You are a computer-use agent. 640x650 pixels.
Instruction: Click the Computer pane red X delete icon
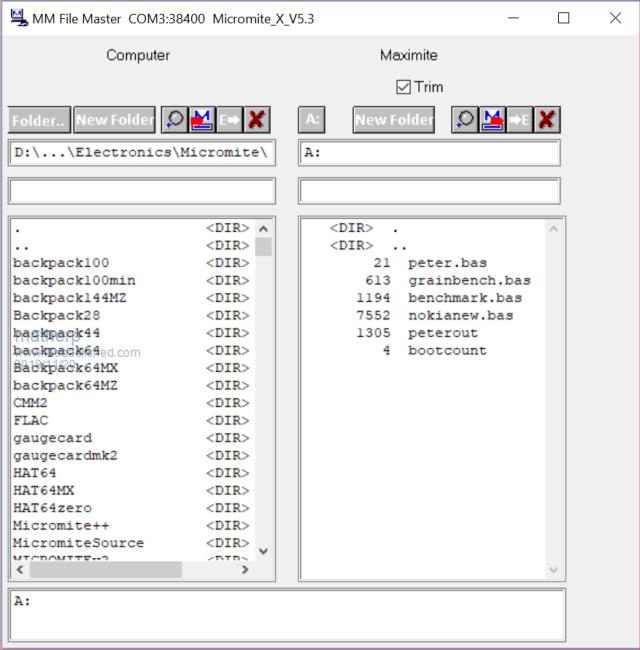[x=257, y=120]
